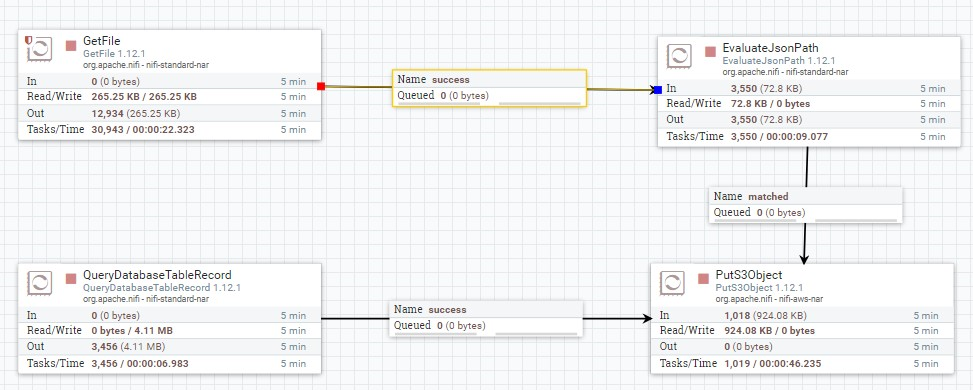The image size is (973, 390).
Task: Click the red connection start handle at GetFile
Action: tap(321, 86)
